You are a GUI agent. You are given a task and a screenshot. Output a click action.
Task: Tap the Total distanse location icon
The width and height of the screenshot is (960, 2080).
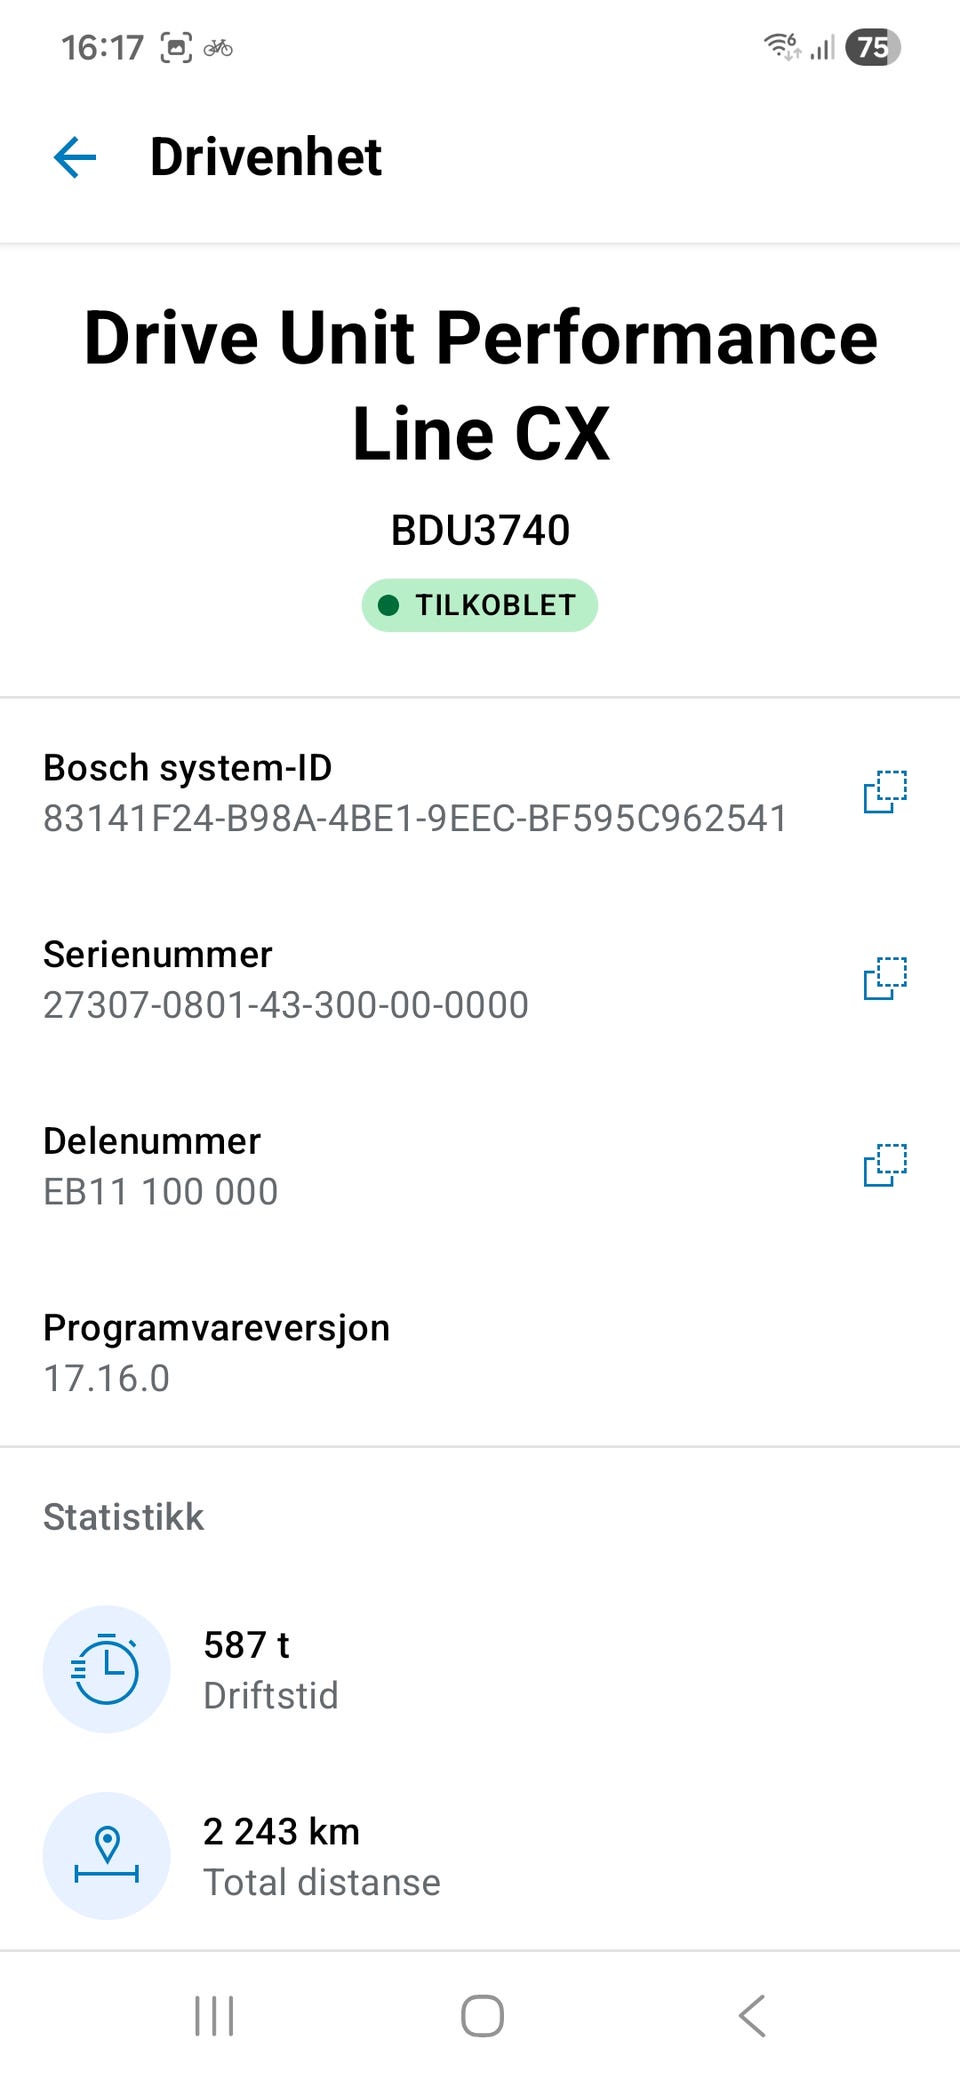106,1856
